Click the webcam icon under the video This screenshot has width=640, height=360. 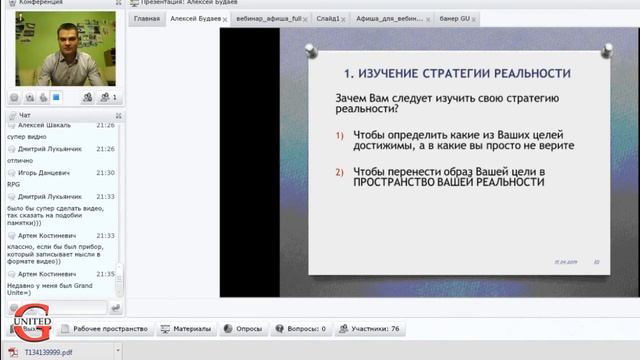(30, 98)
